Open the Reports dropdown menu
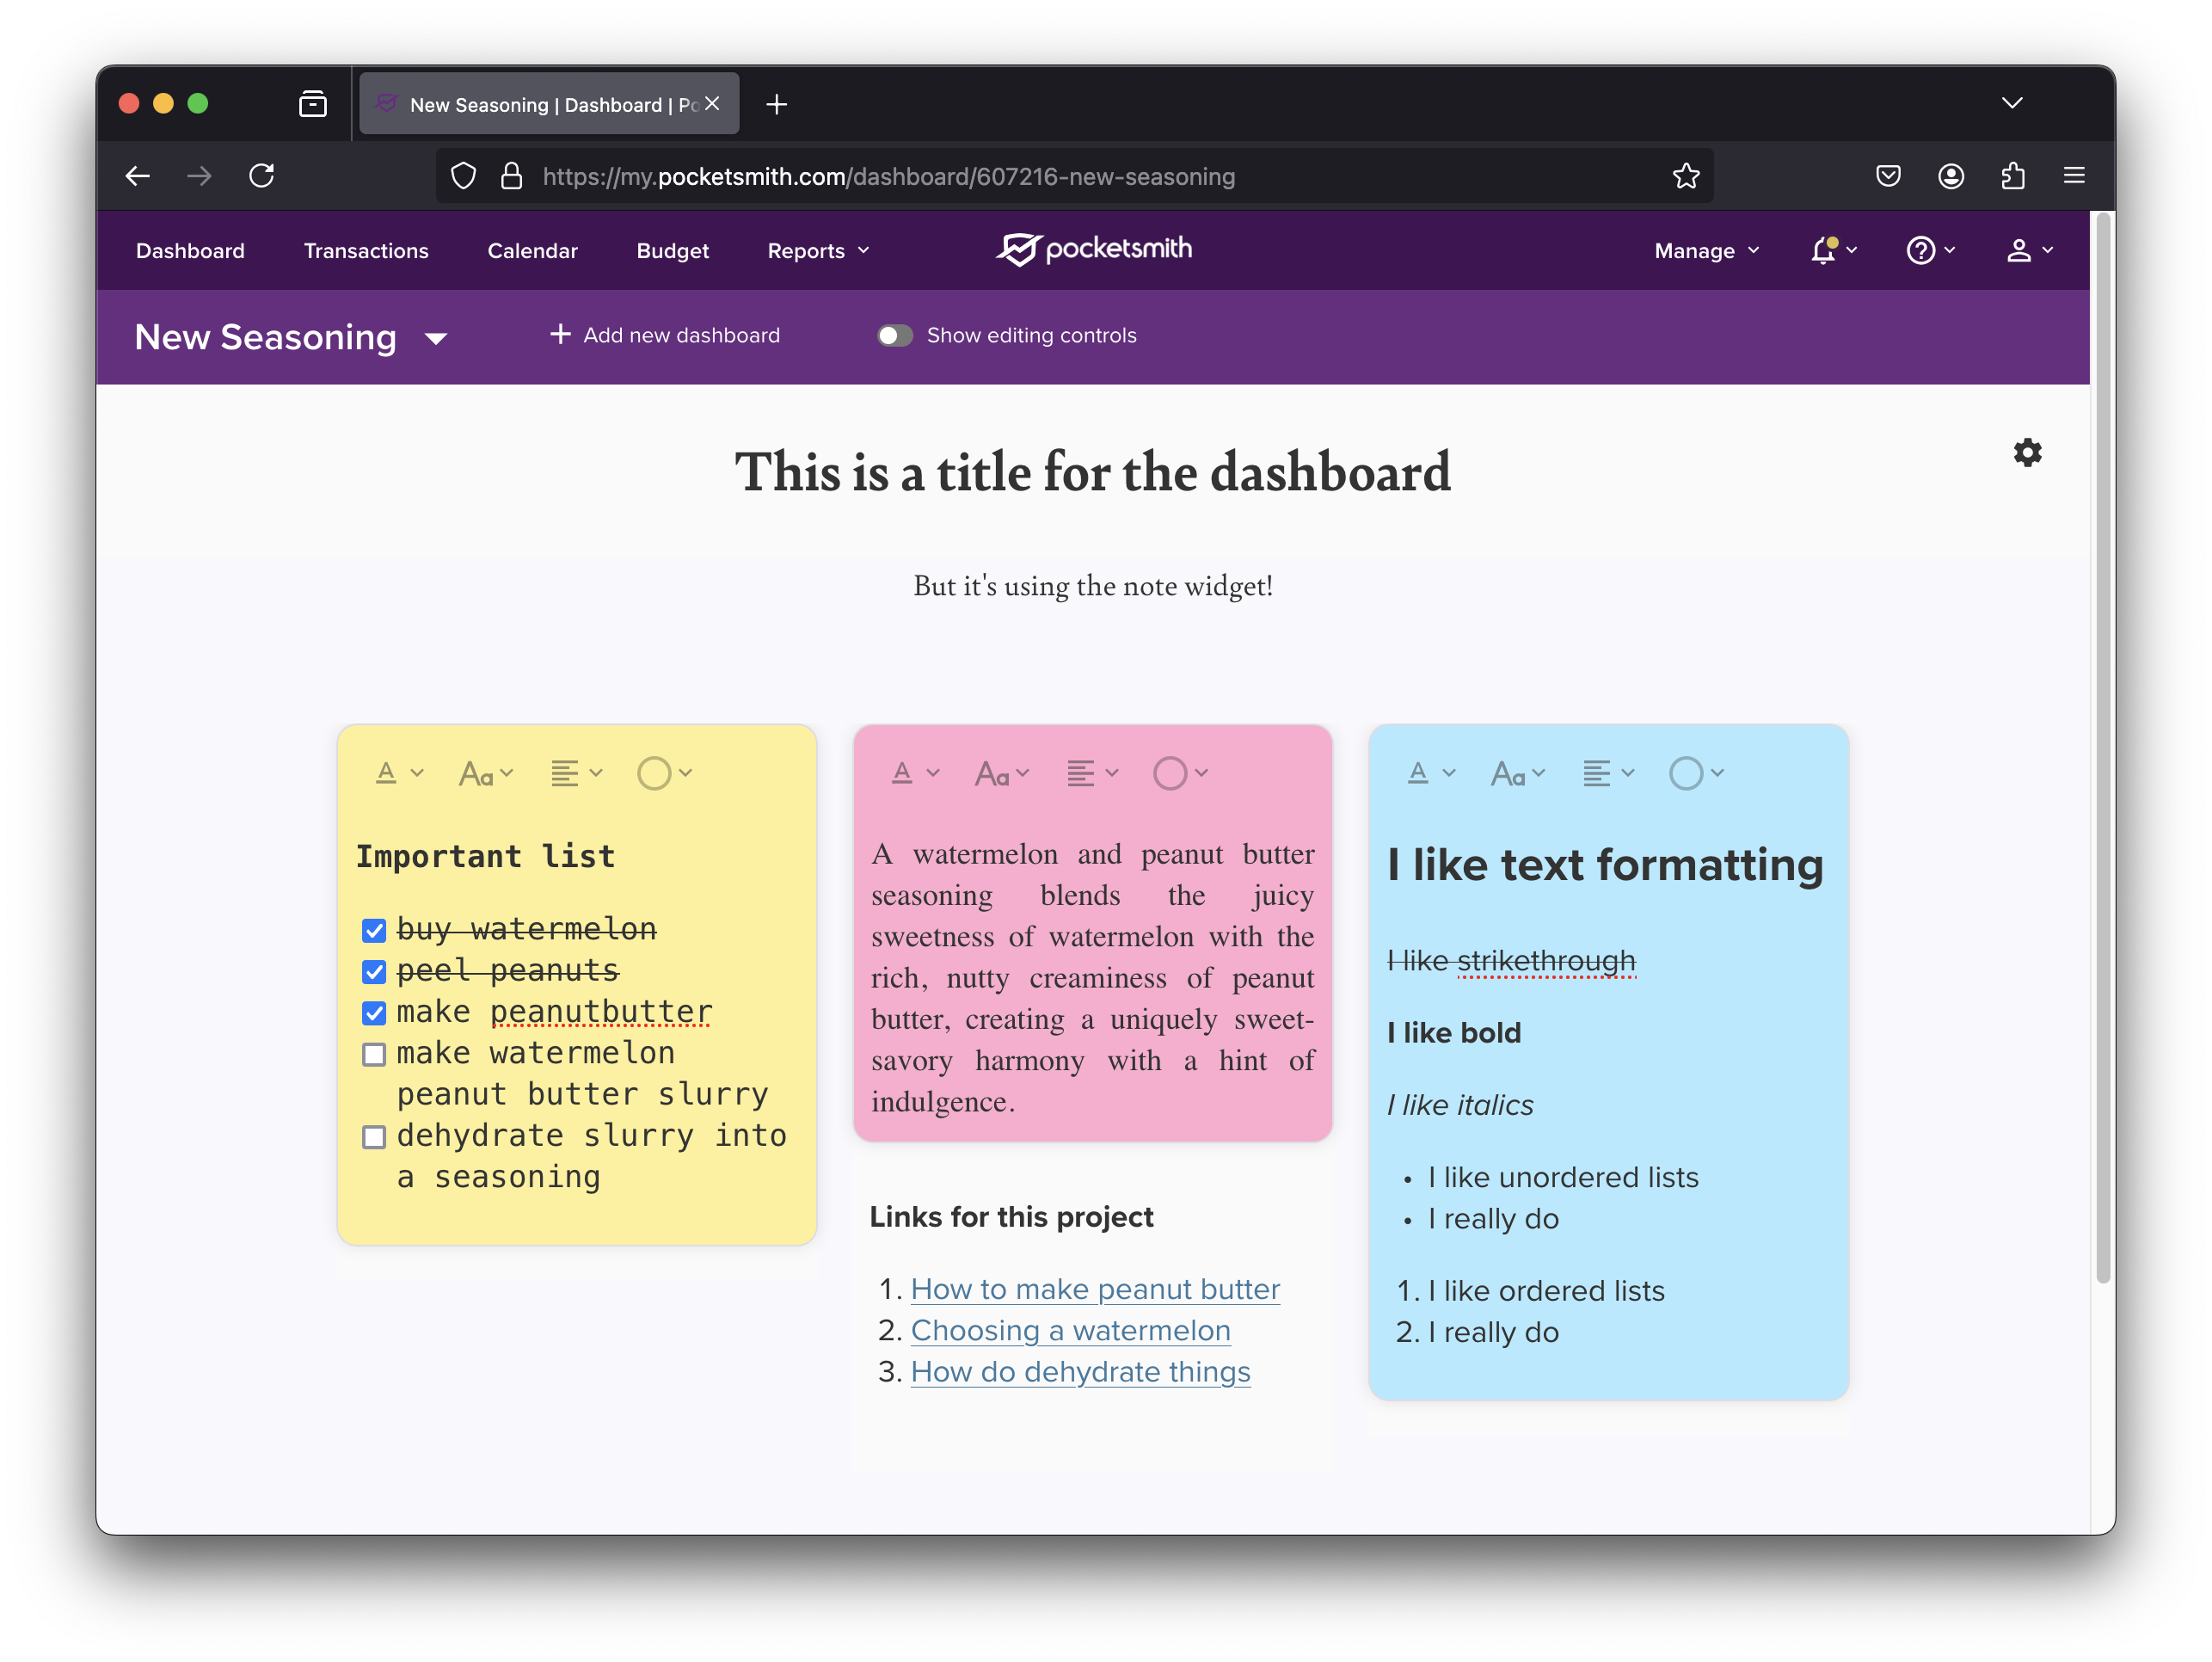 click(x=817, y=251)
